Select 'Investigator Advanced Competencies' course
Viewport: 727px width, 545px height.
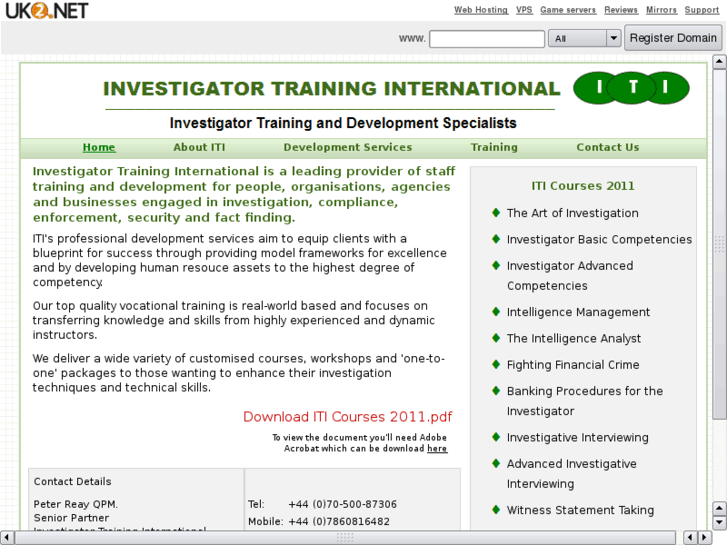click(570, 276)
